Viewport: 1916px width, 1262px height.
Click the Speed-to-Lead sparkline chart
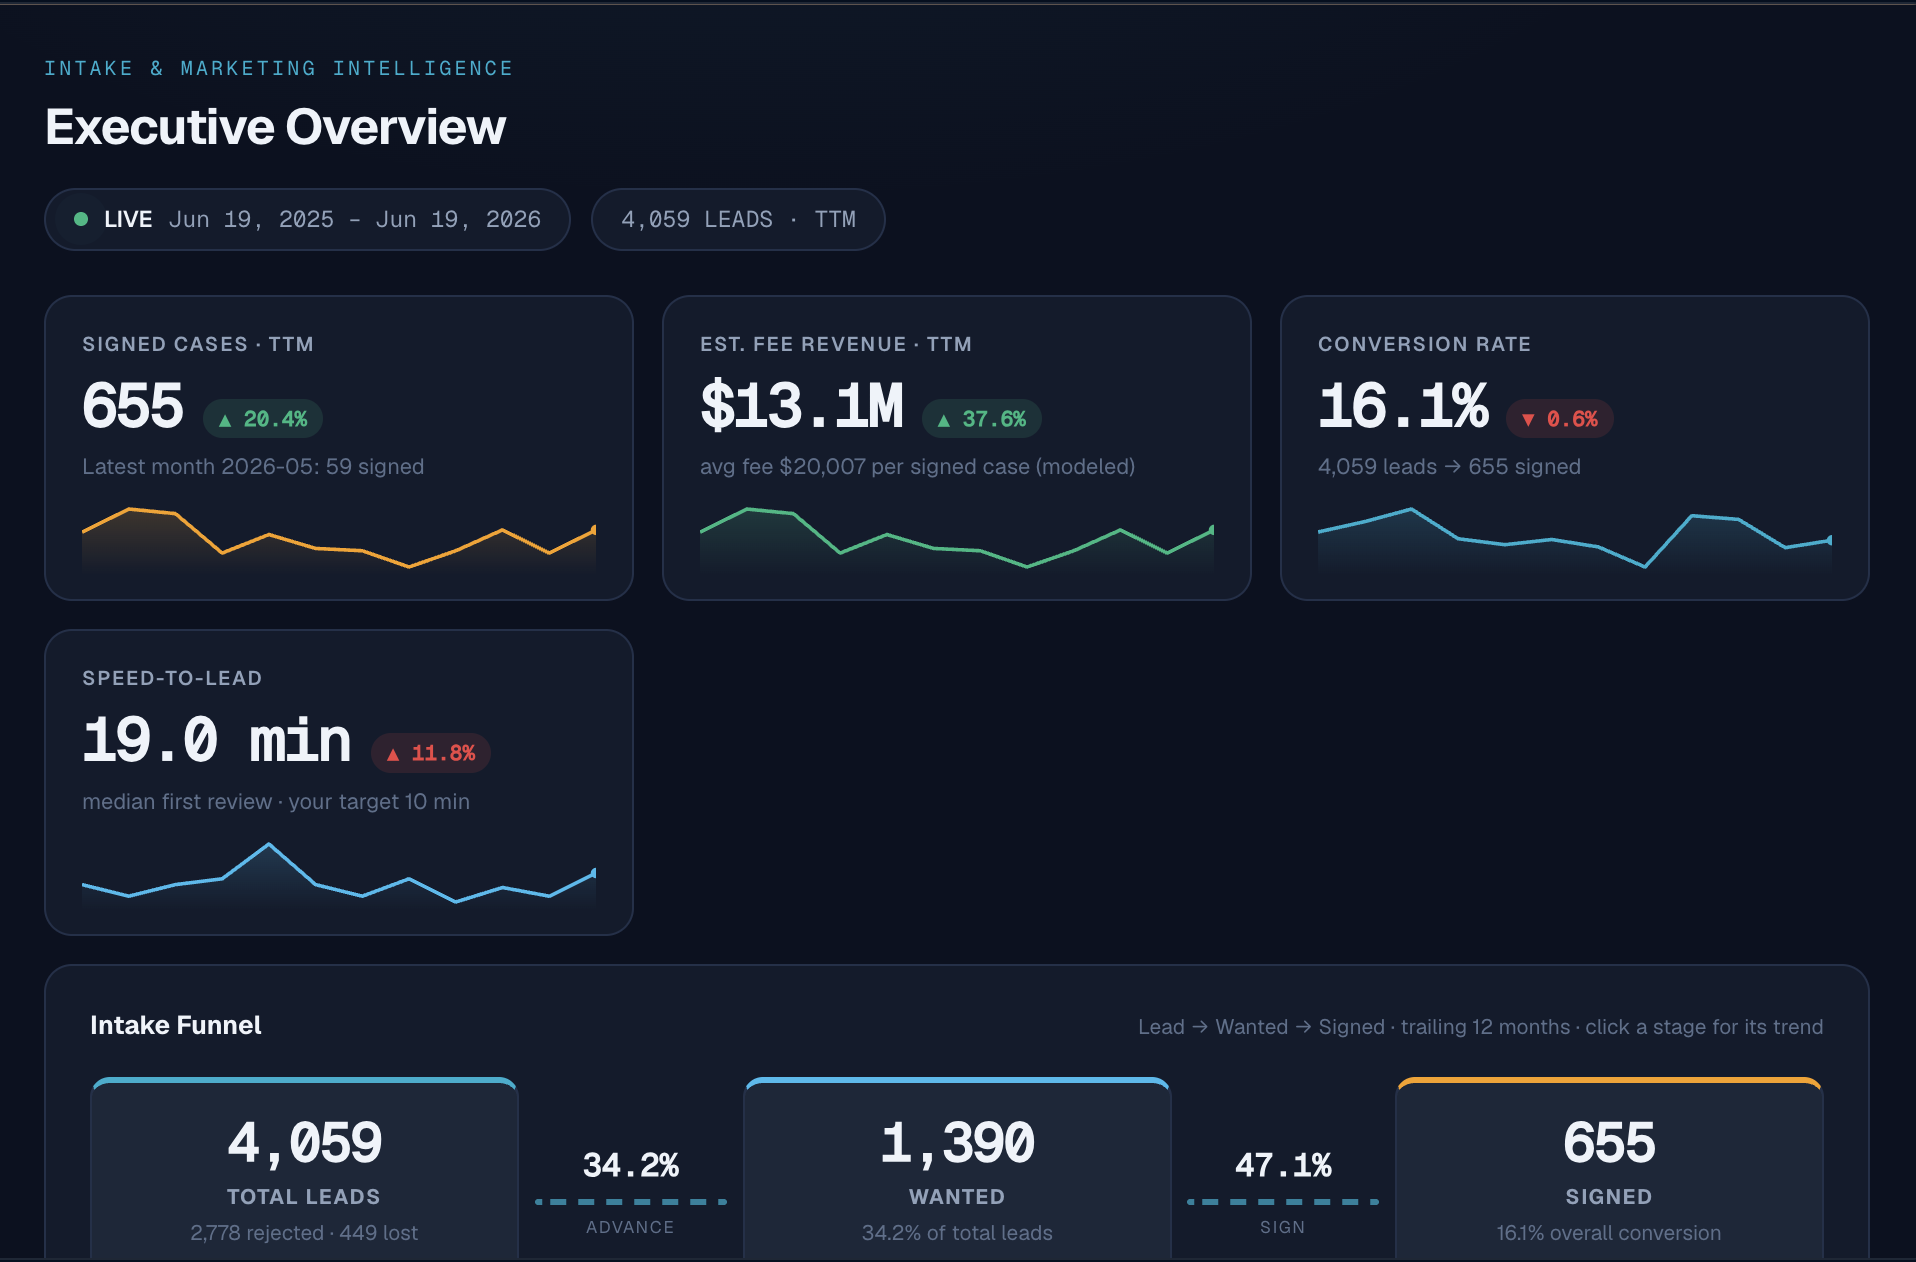tap(339, 874)
